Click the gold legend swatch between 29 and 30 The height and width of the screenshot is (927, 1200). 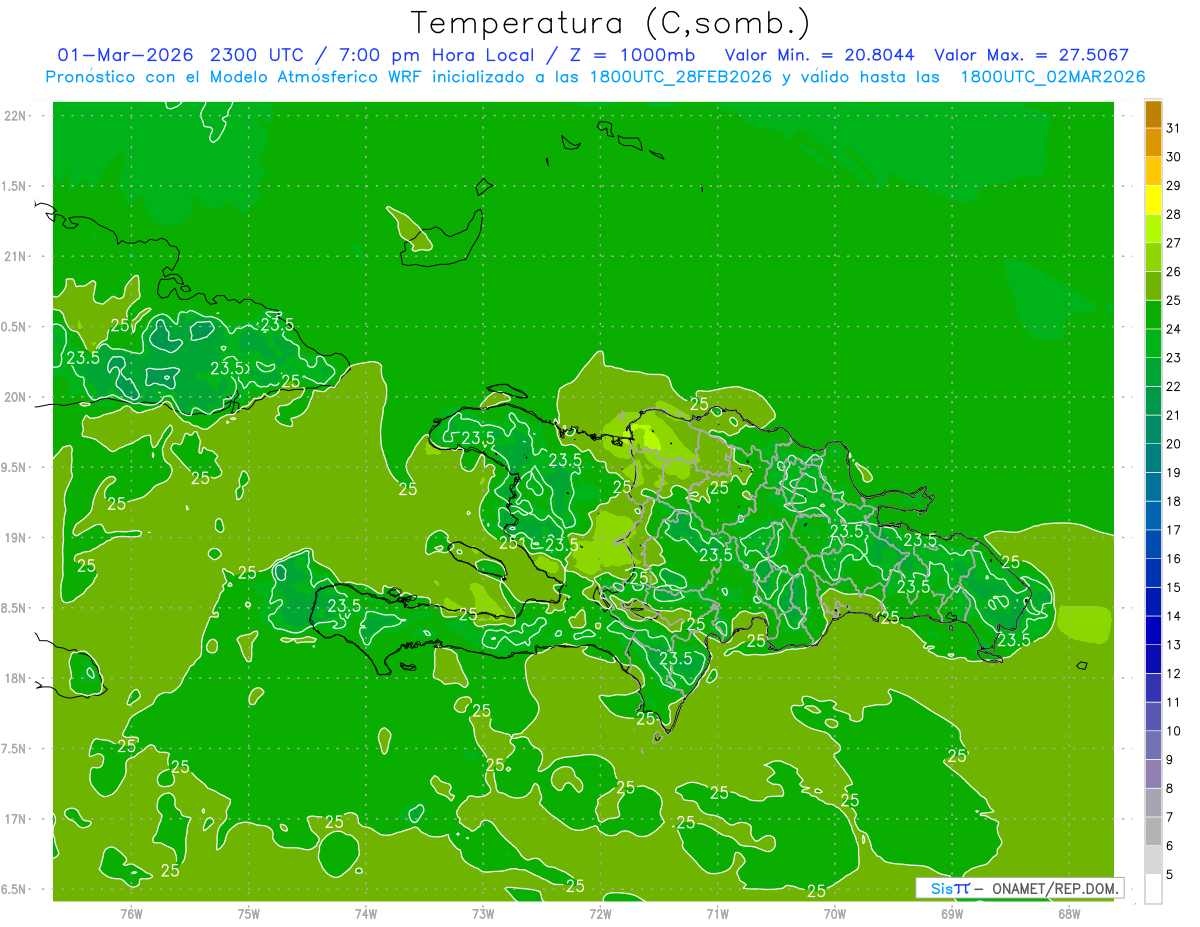pyautogui.click(x=1153, y=171)
